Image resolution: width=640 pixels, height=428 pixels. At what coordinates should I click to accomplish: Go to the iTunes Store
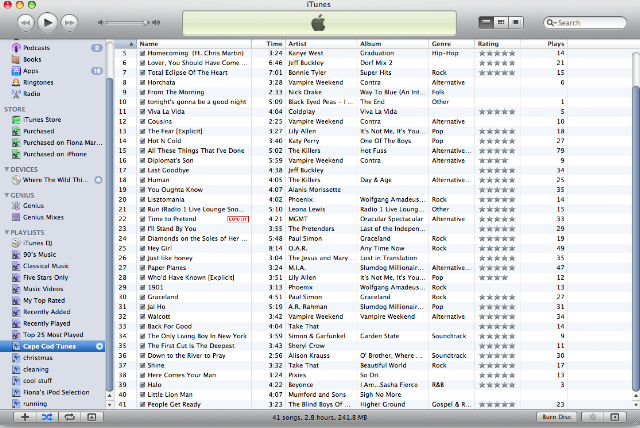tap(42, 120)
